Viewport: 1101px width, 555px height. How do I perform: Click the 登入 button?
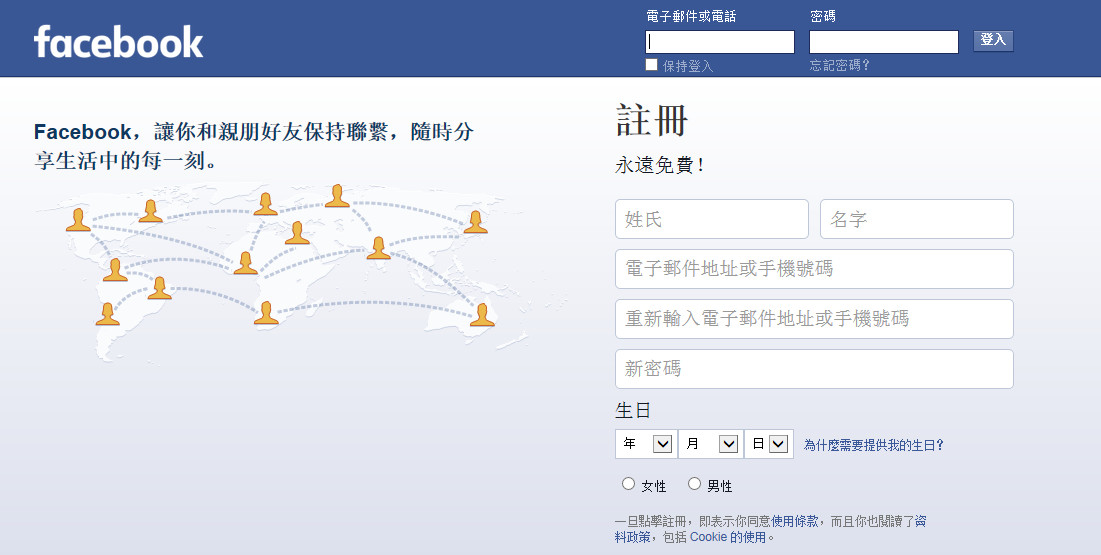coord(993,40)
